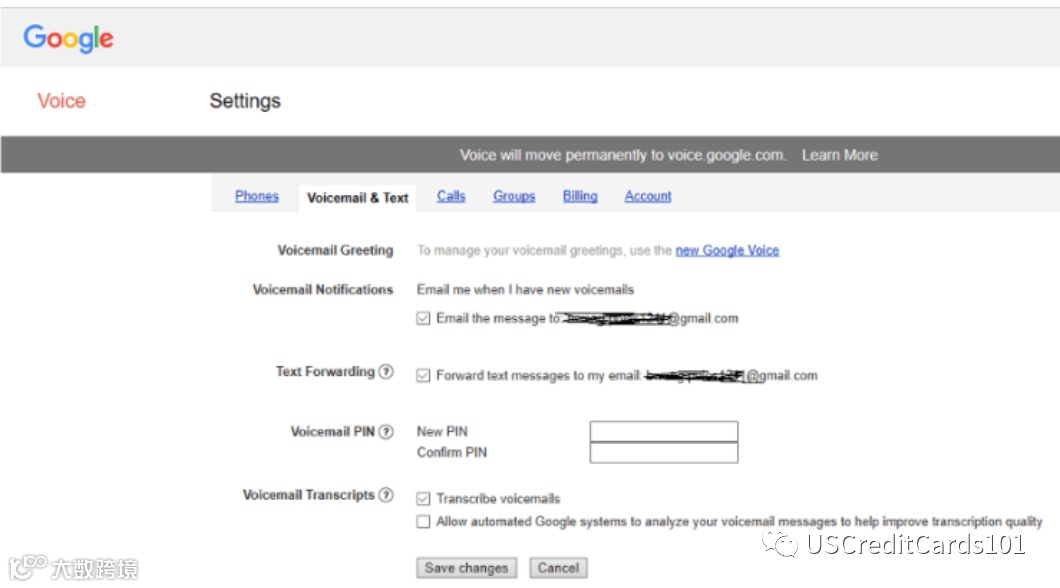Click Learn More in the banner

coord(840,155)
